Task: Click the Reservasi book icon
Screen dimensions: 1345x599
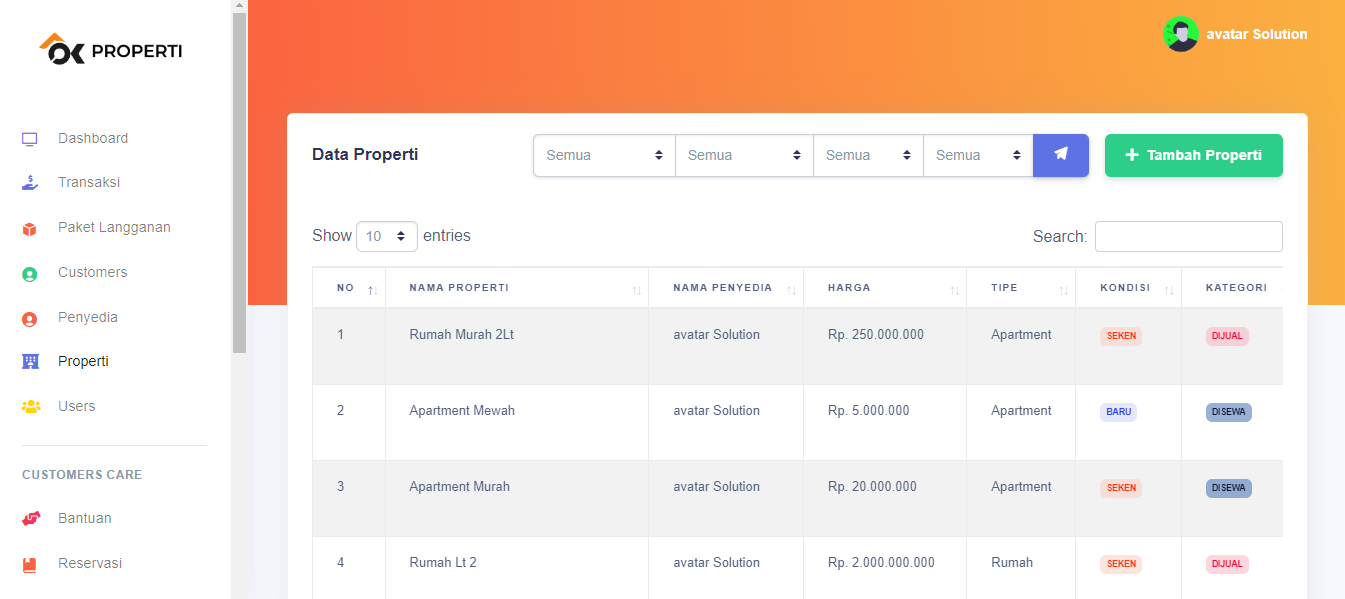Action: tap(30, 564)
